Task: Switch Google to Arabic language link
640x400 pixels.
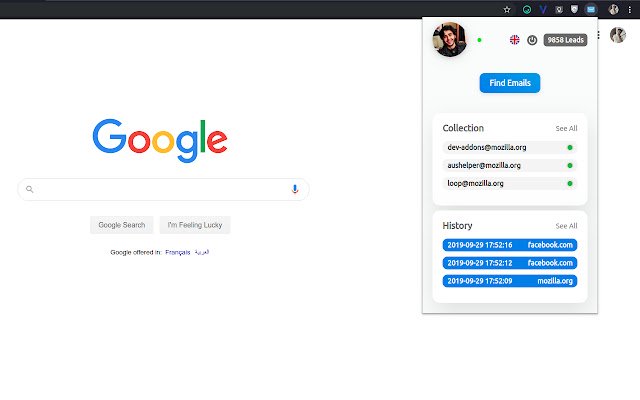Action: click(x=202, y=252)
